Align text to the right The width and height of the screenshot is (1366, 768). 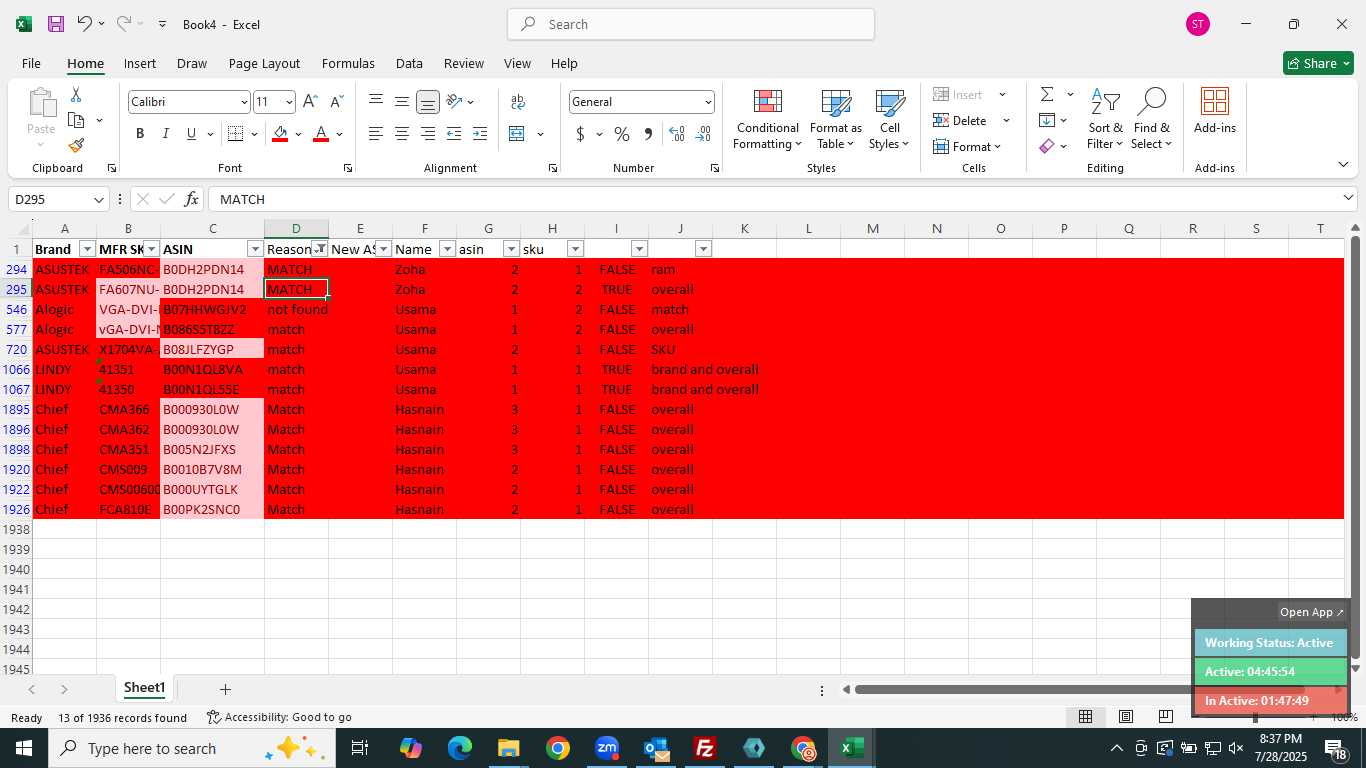pos(427,134)
